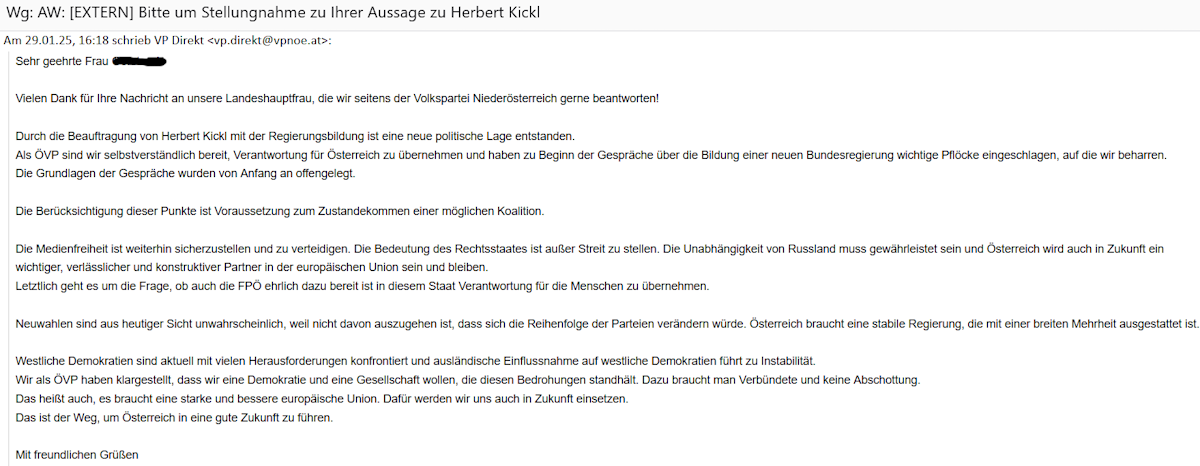1200x466 pixels.
Task: Click the closing Mit freundlichen Grüßen
Action: pos(77,454)
